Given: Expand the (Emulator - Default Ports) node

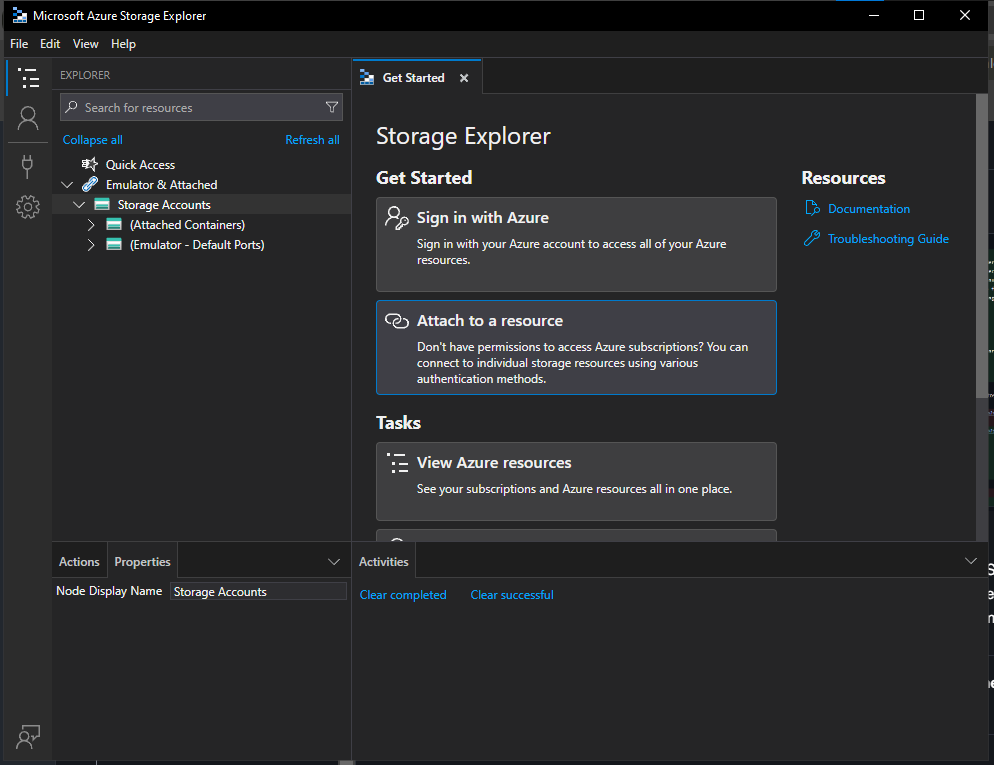Looking at the screenshot, I should [91, 245].
